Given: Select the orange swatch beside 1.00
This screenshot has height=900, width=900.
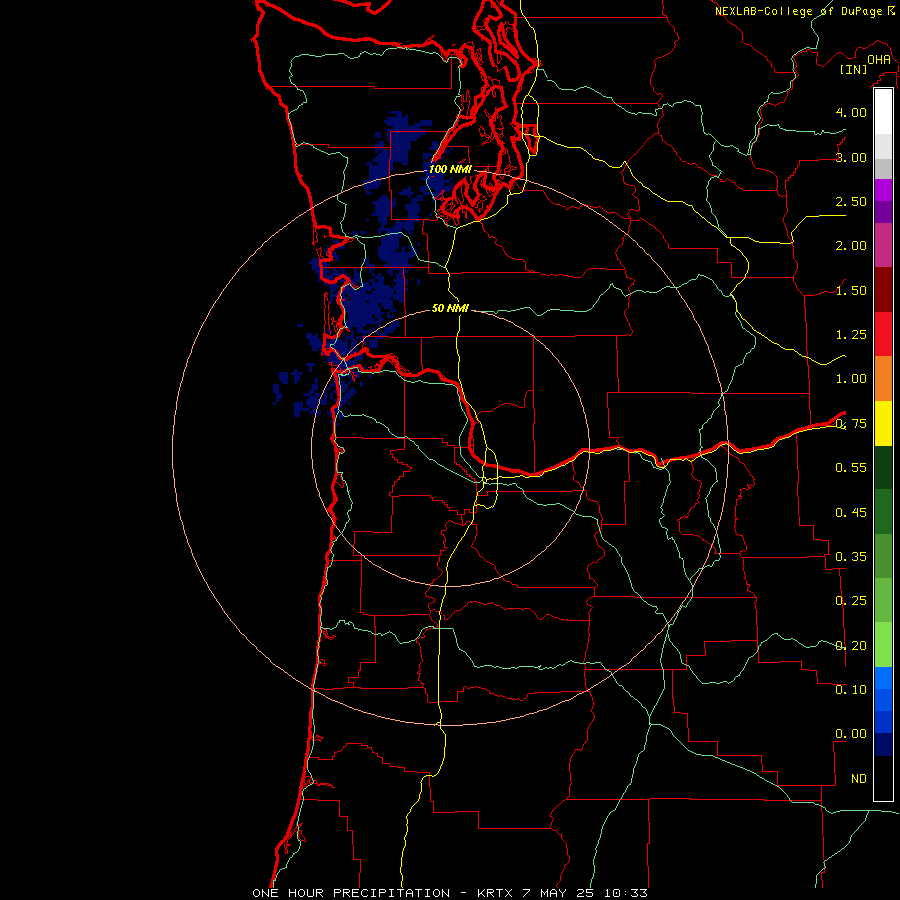Looking at the screenshot, I should point(883,379).
